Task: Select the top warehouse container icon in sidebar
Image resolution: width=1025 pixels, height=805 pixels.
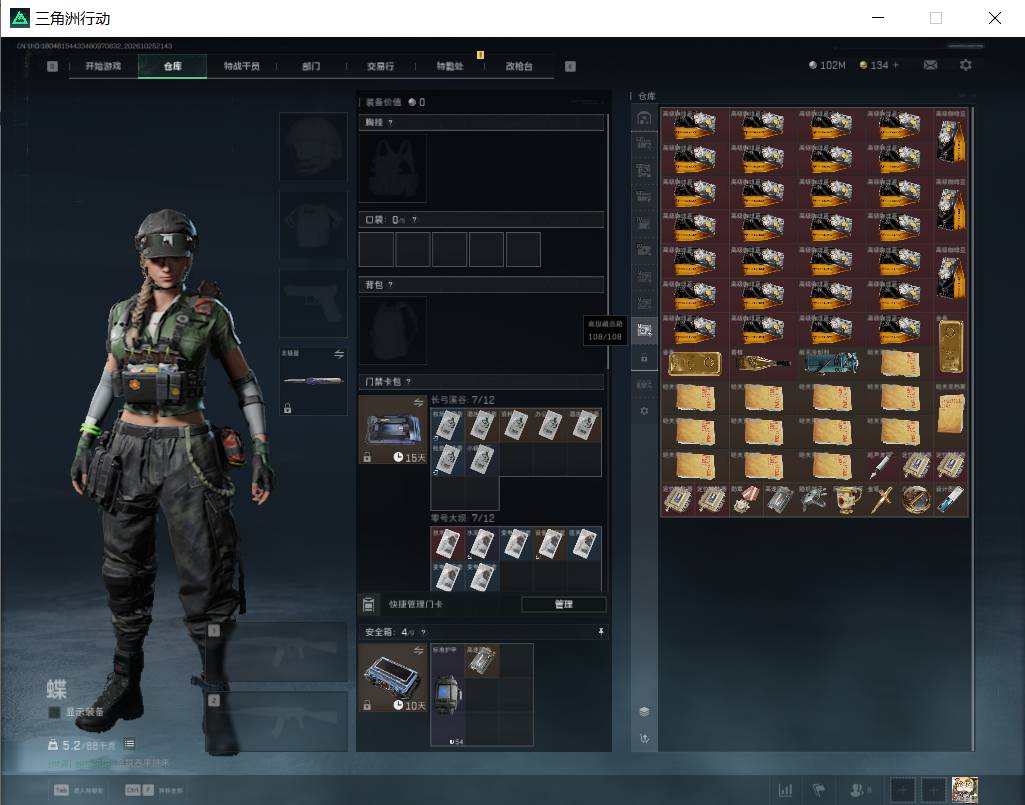Action: pos(644,118)
